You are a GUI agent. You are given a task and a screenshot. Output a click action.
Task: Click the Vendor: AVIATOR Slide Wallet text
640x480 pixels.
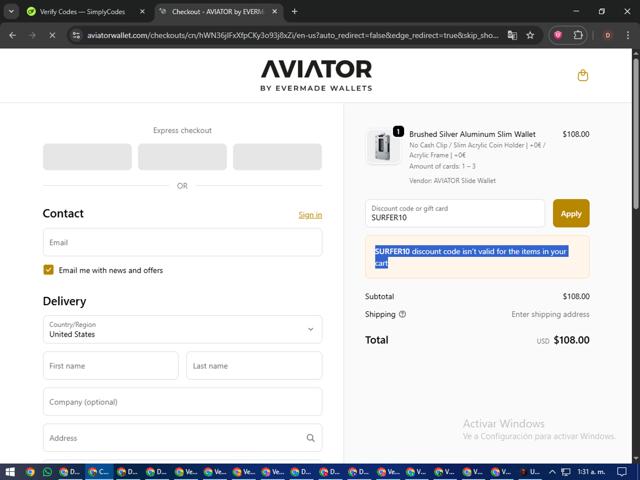[x=452, y=181]
